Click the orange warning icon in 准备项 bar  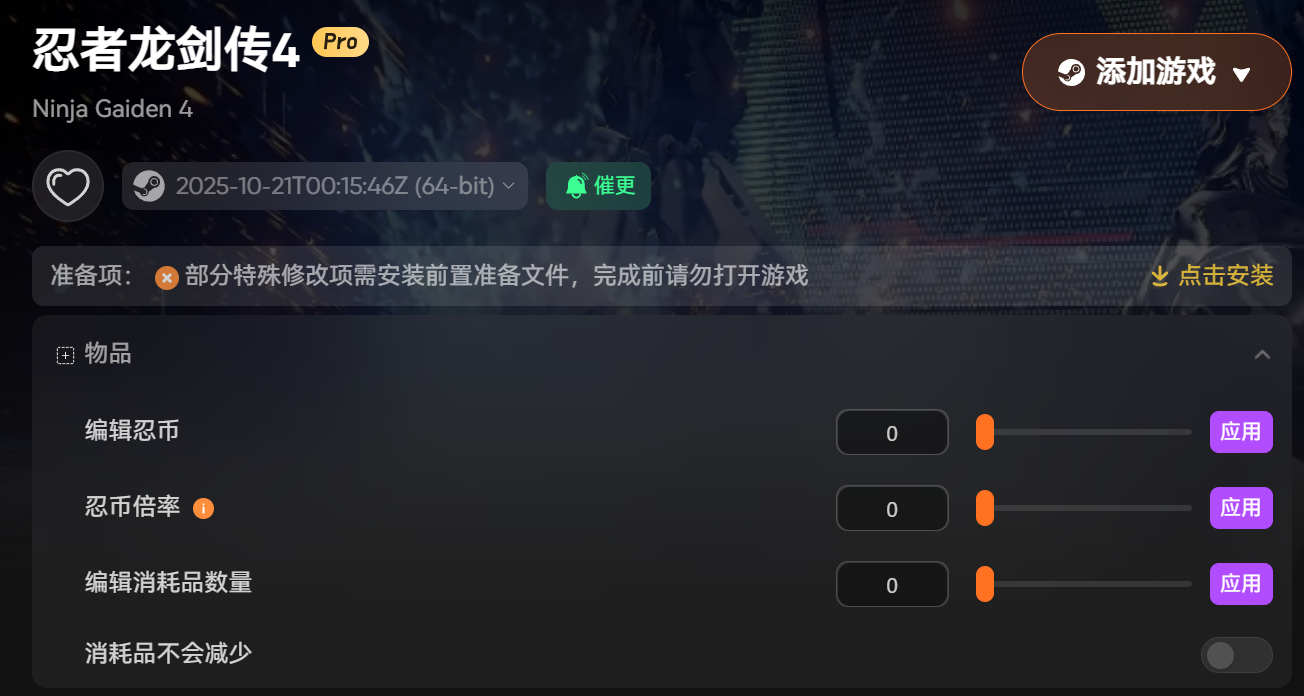point(167,277)
